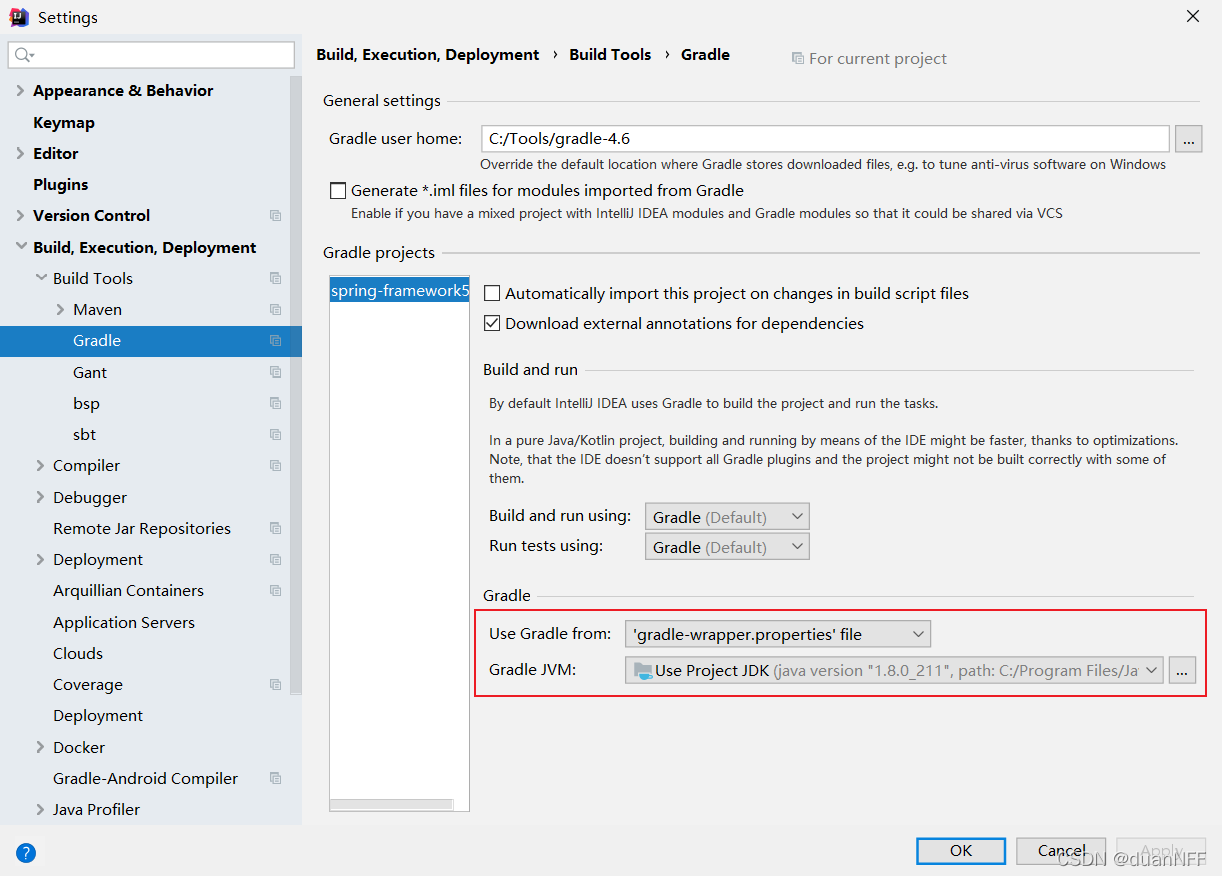Expand the Docker node
Screen dimensions: 1222x876
pyautogui.click(x=40, y=747)
